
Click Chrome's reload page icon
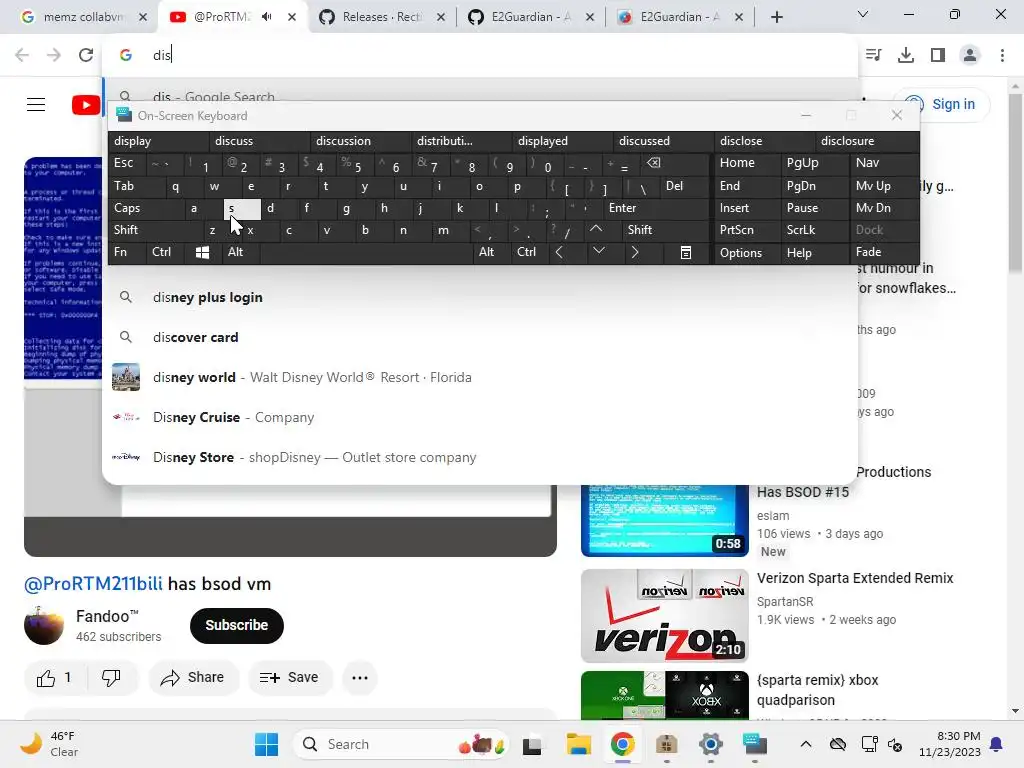coord(86,55)
